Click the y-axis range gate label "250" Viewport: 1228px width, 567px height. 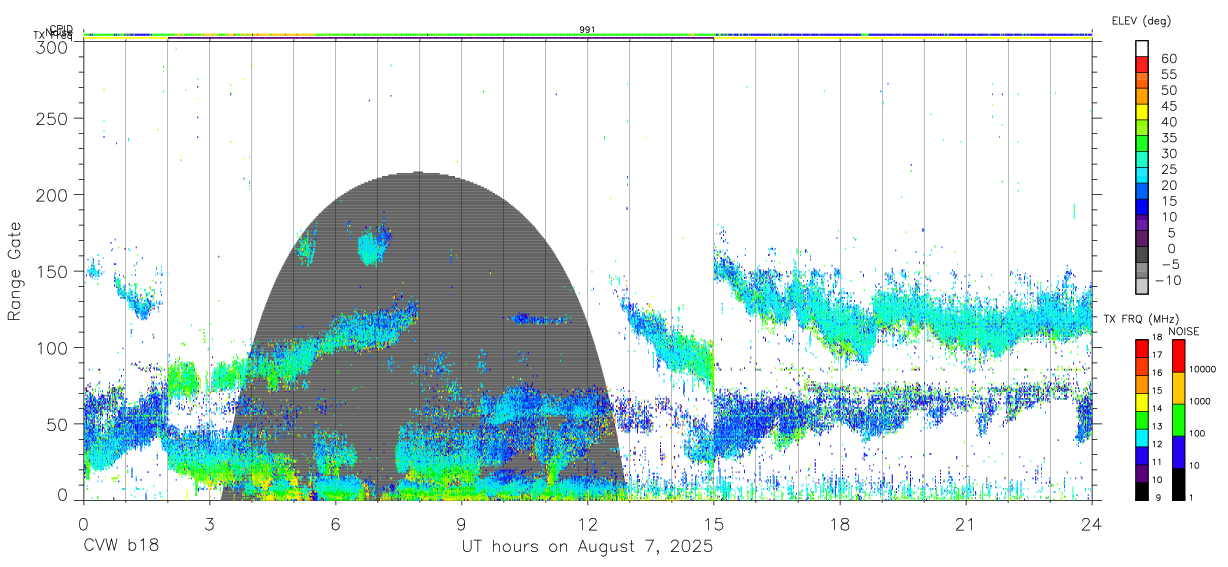point(52,118)
